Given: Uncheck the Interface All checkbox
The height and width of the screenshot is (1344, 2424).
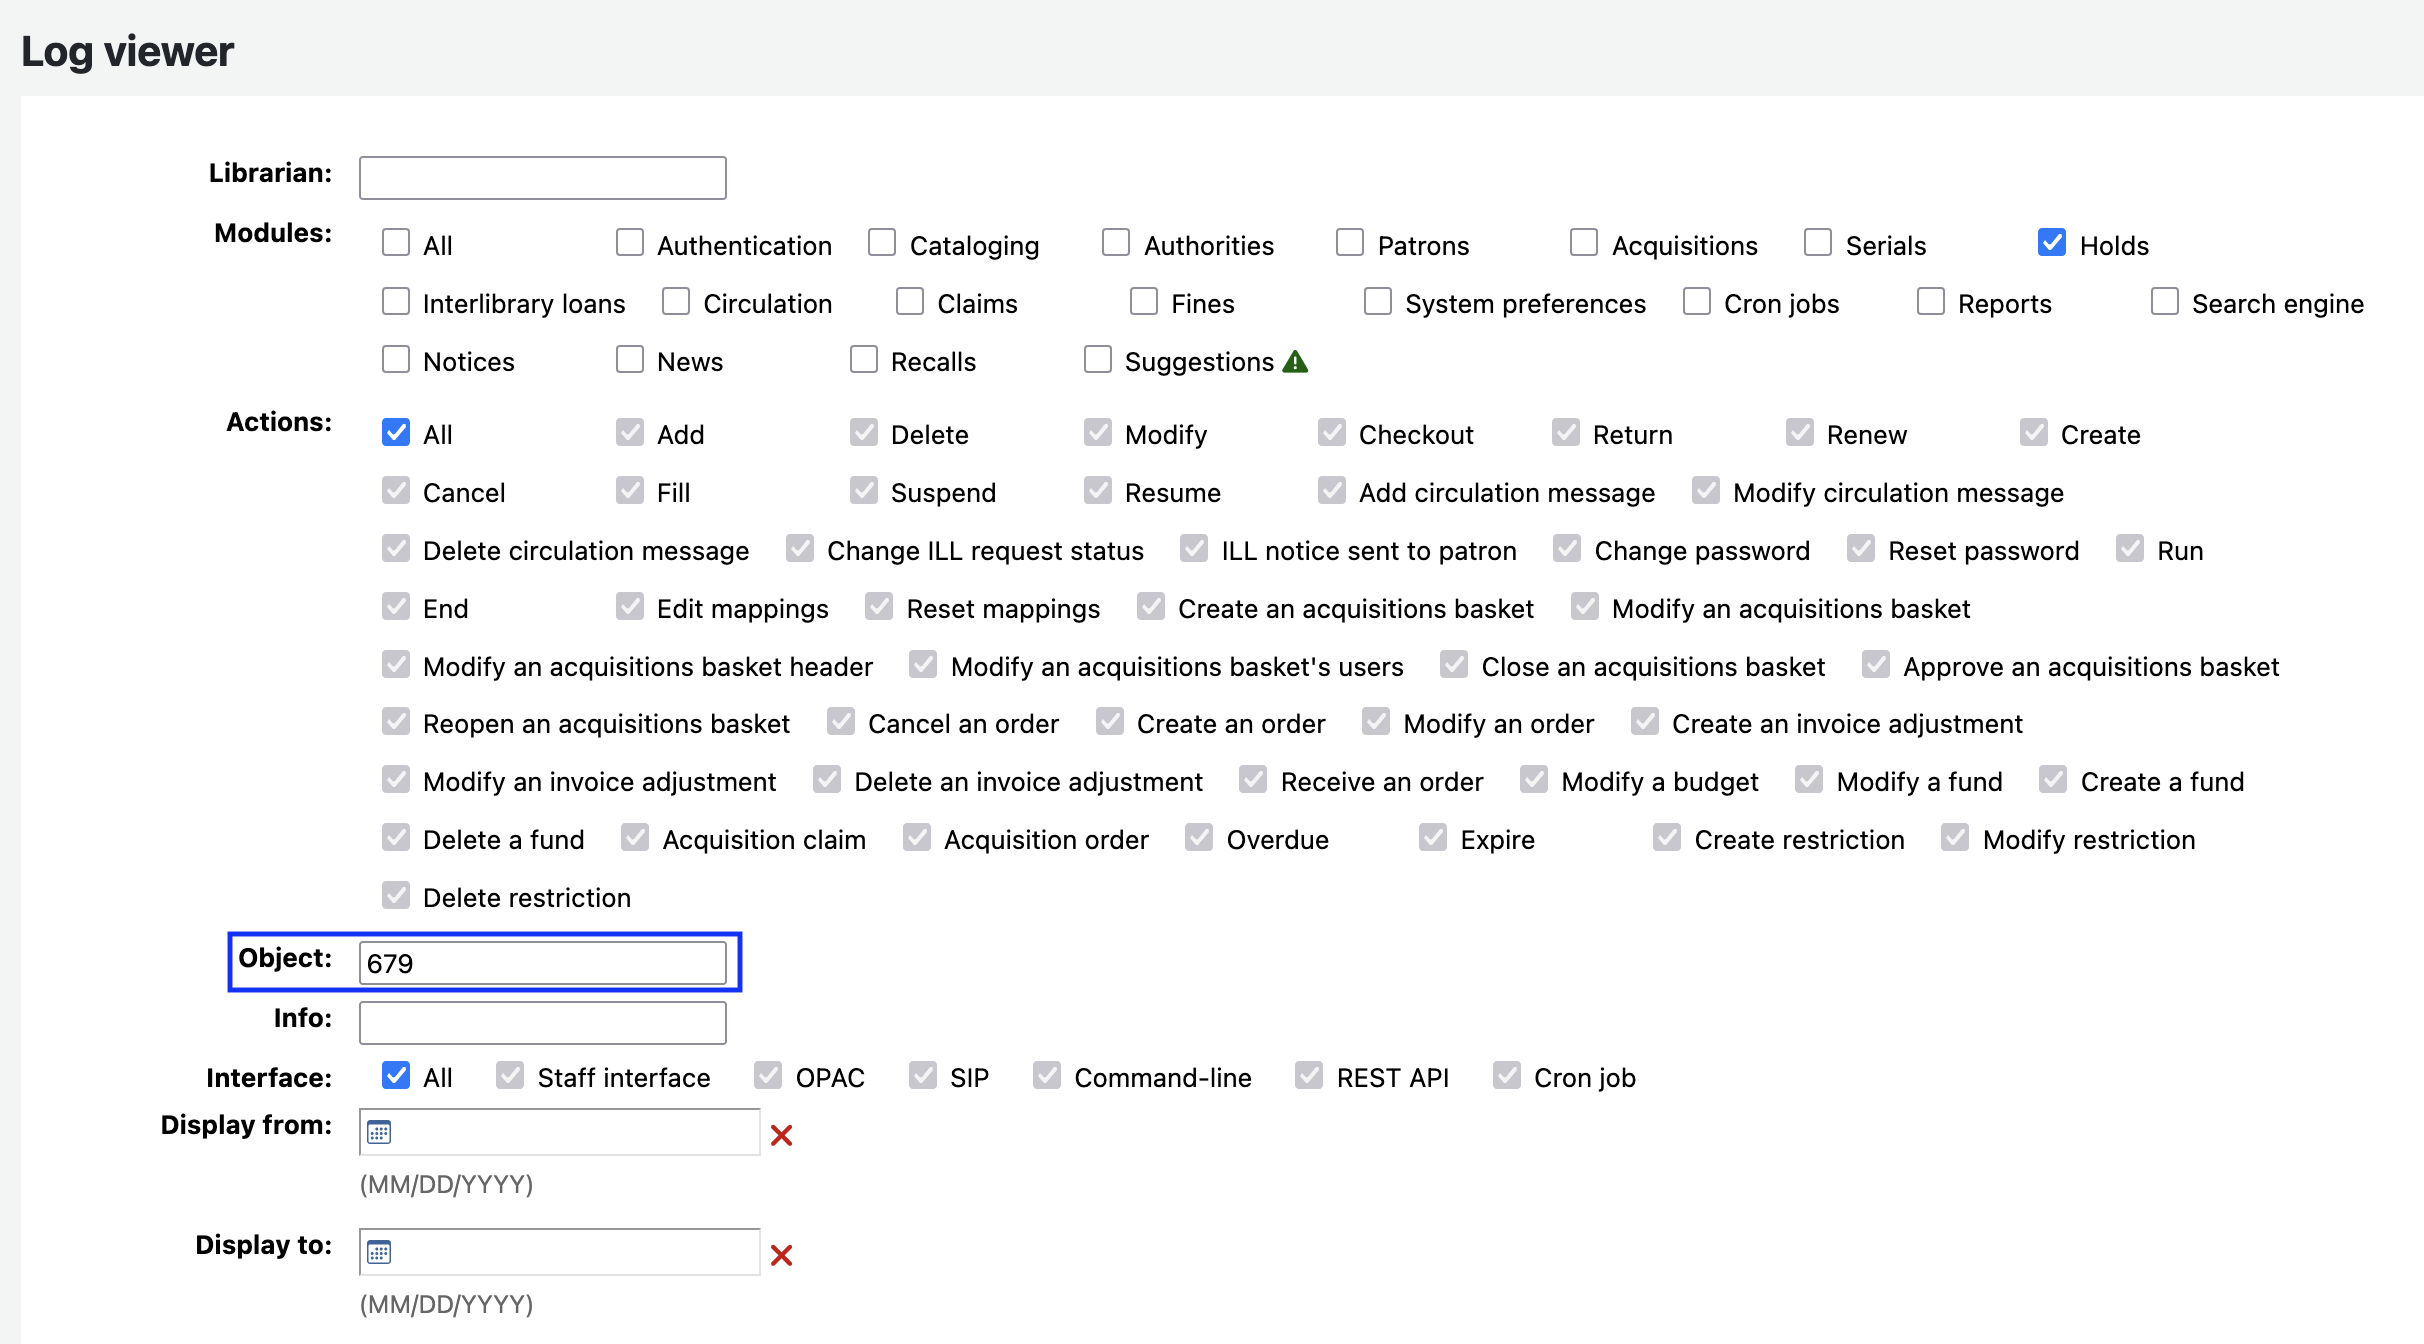Looking at the screenshot, I should coord(396,1075).
